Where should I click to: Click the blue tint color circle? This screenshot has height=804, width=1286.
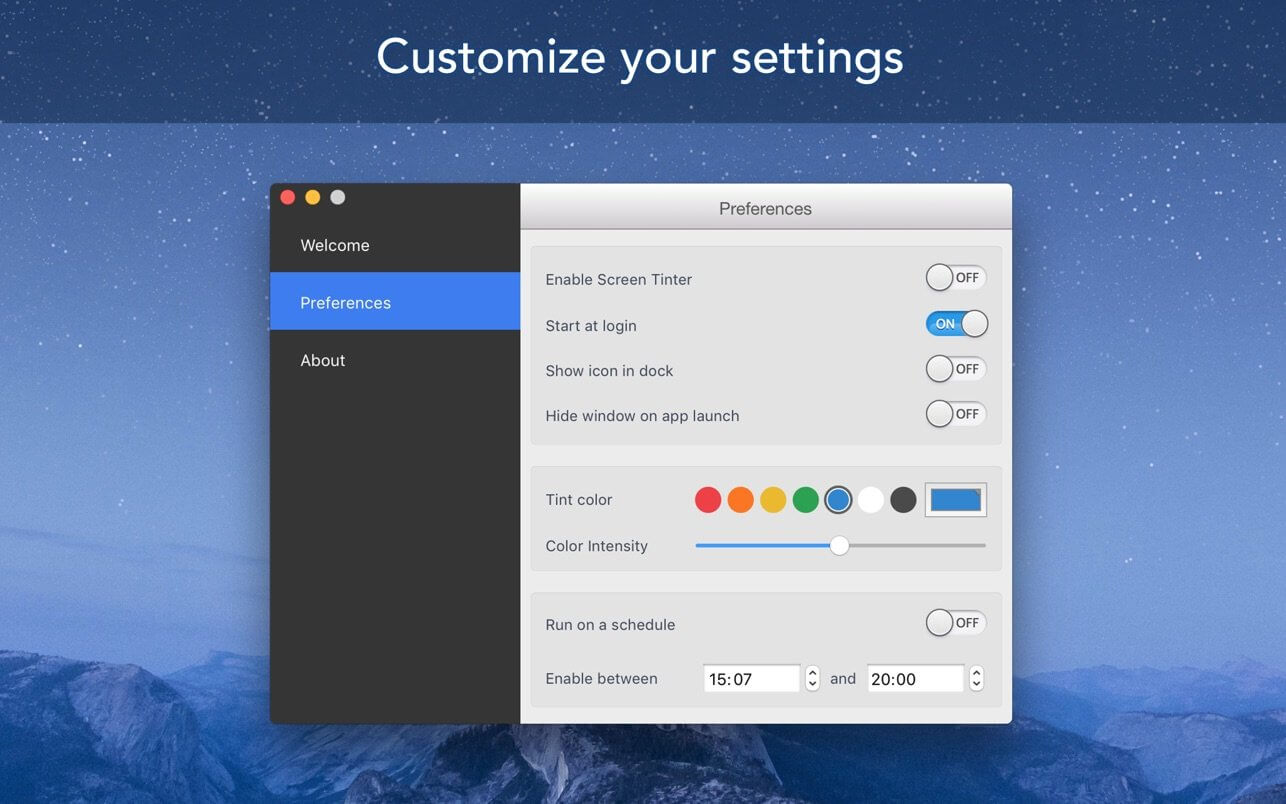point(838,500)
